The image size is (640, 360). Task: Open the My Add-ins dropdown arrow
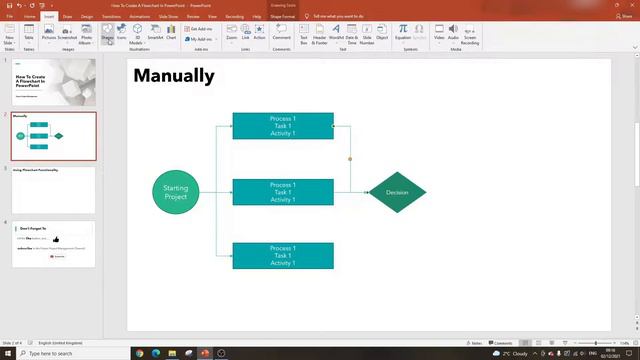(216, 39)
